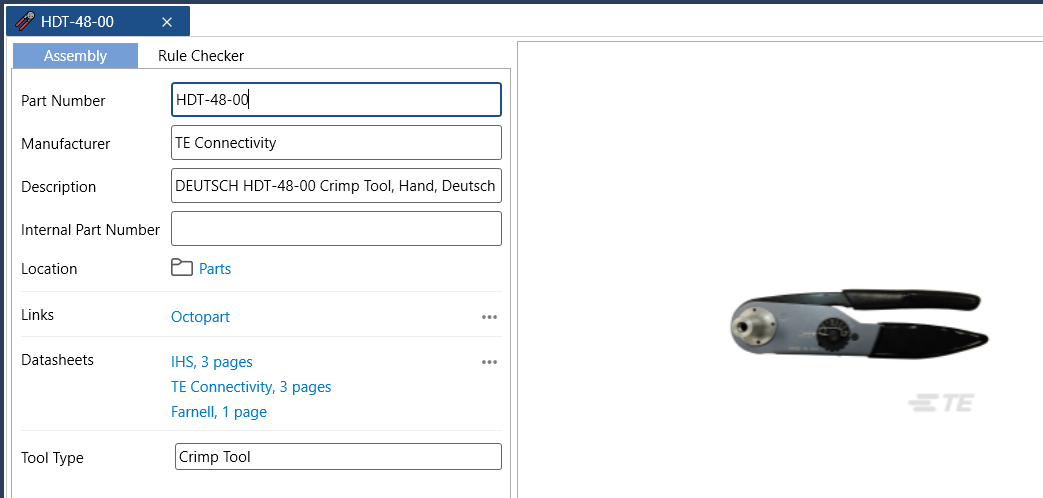Click the Manufacturer field with TE Connectivity

click(336, 142)
